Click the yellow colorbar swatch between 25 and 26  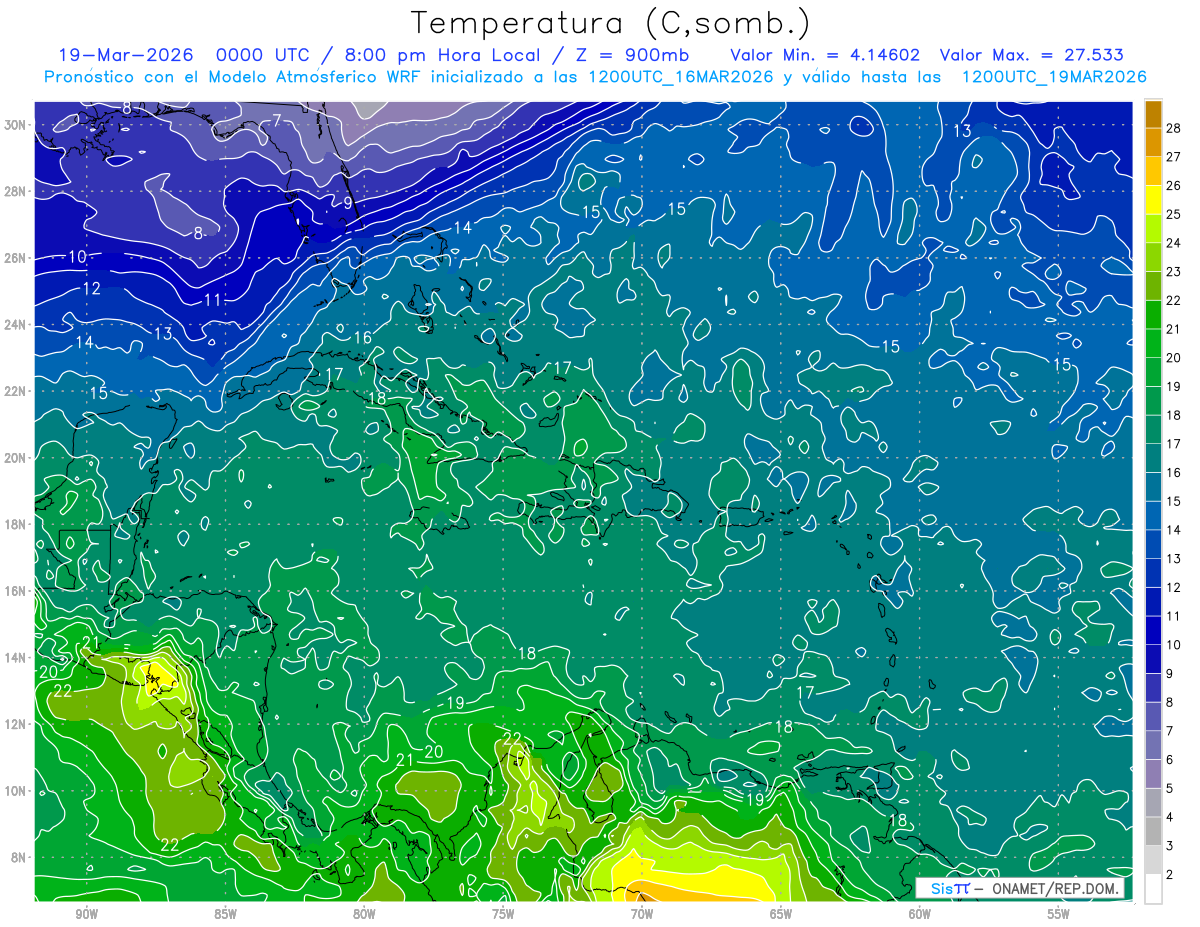1153,200
